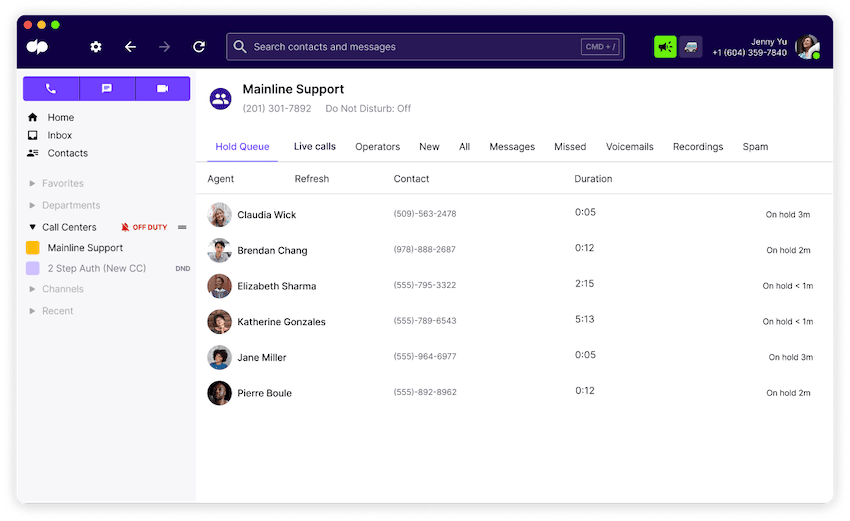Open the settings gear icon
Viewport: 850px width, 521px height.
[96, 47]
